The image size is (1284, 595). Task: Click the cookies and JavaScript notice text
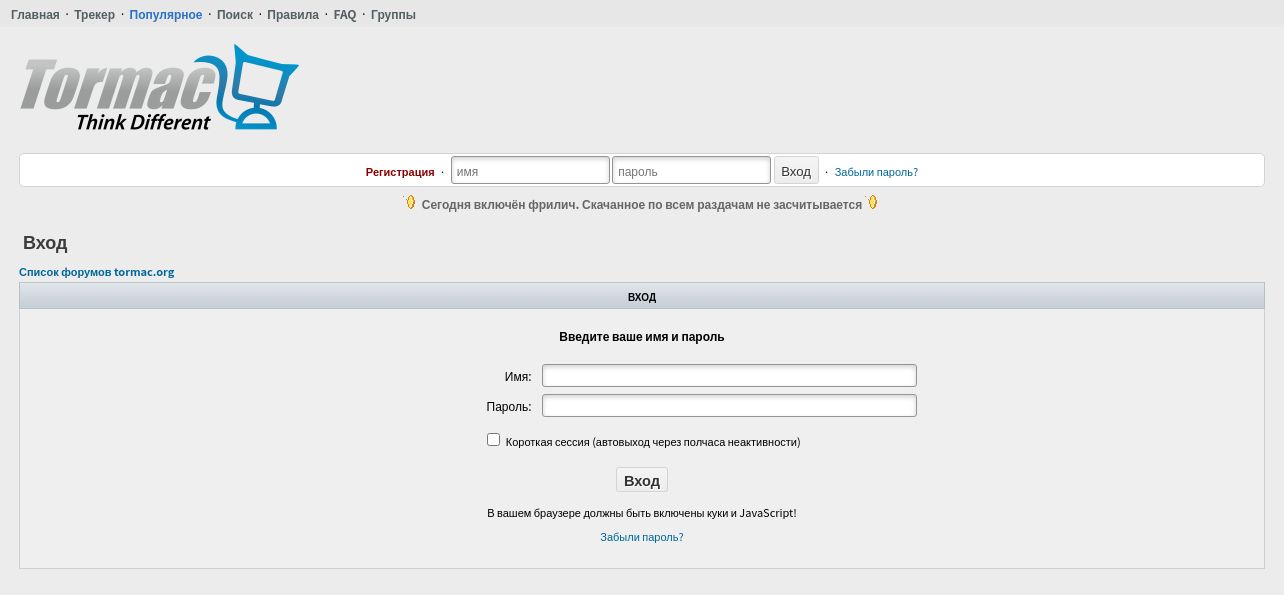tap(642, 513)
